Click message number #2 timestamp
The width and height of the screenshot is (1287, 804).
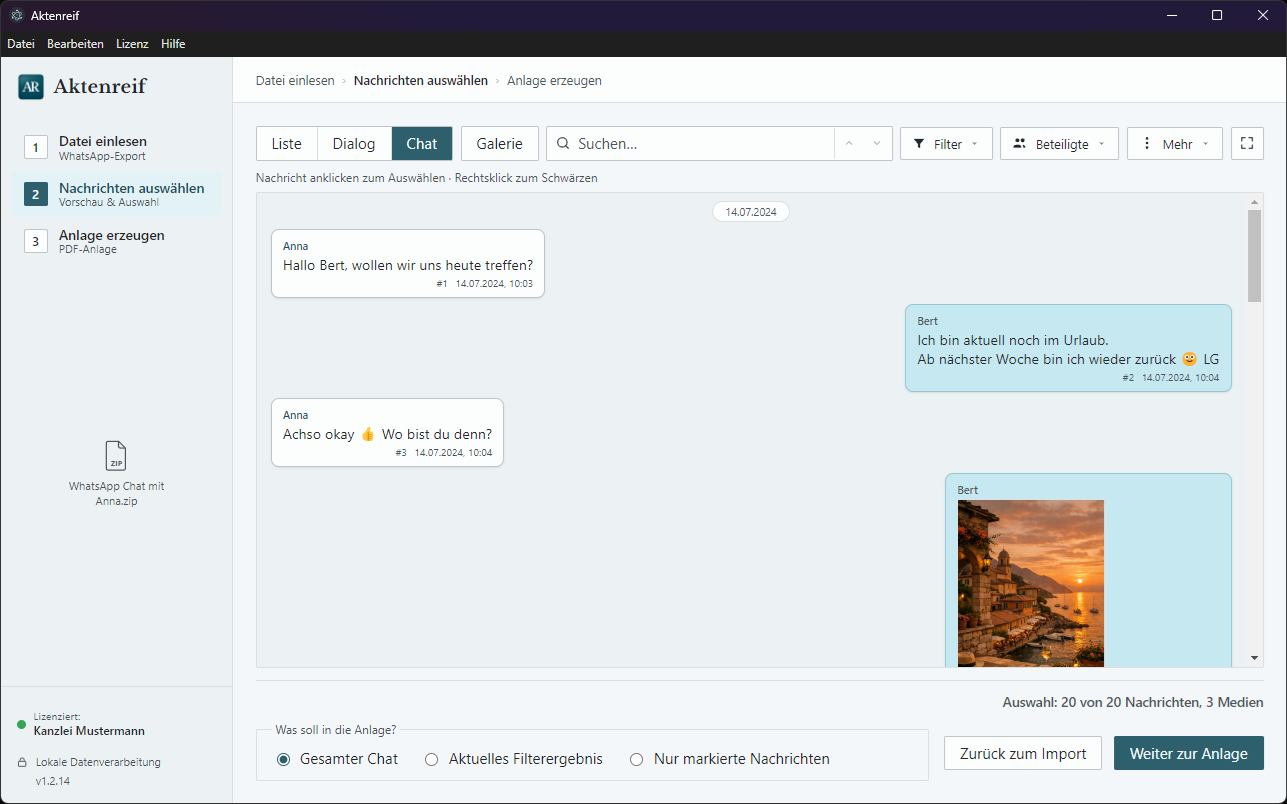pyautogui.click(x=1170, y=378)
